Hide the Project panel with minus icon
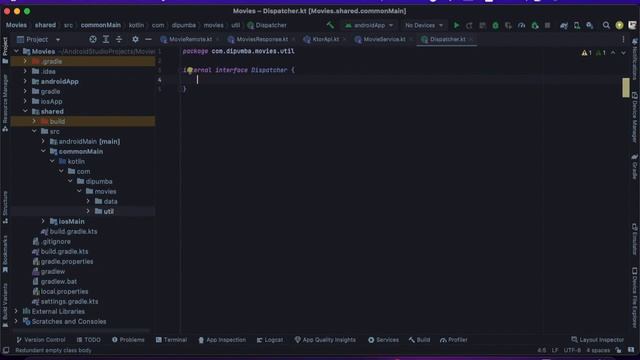Image resolution: width=640 pixels, height=360 pixels. (148, 40)
